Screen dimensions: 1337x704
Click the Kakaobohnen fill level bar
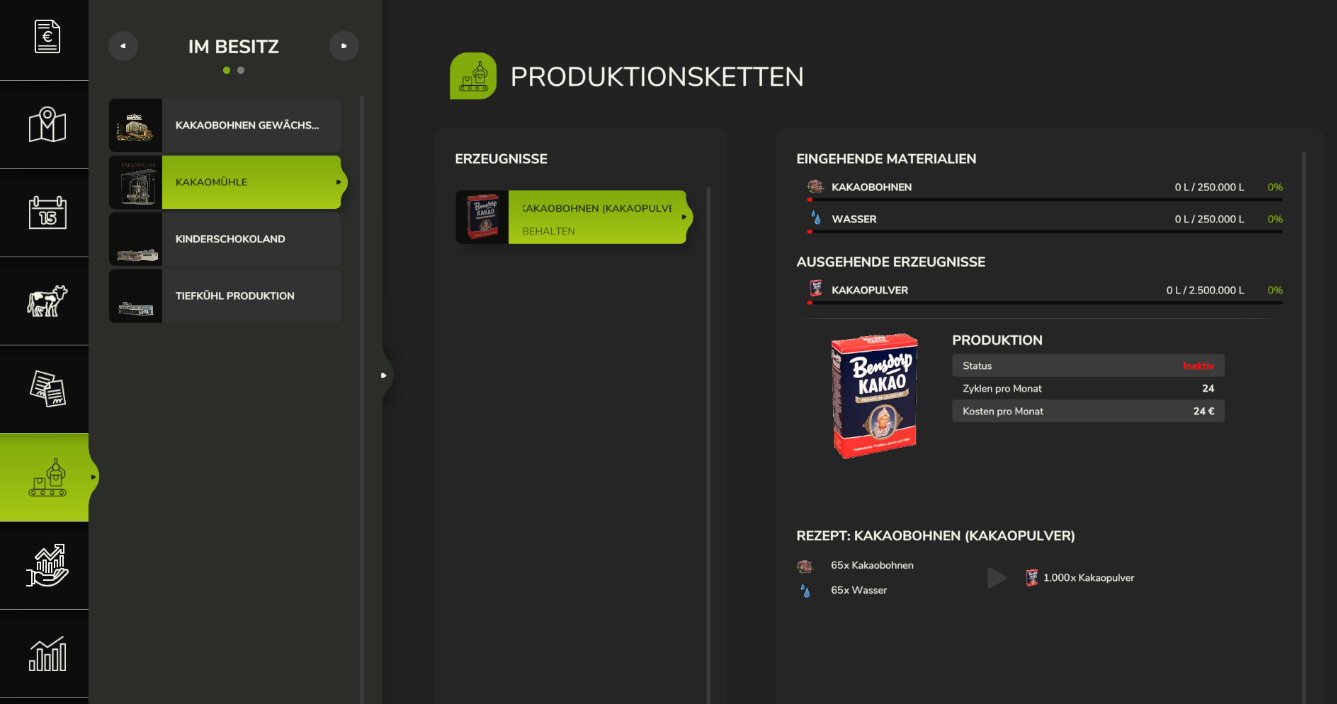(1044, 200)
